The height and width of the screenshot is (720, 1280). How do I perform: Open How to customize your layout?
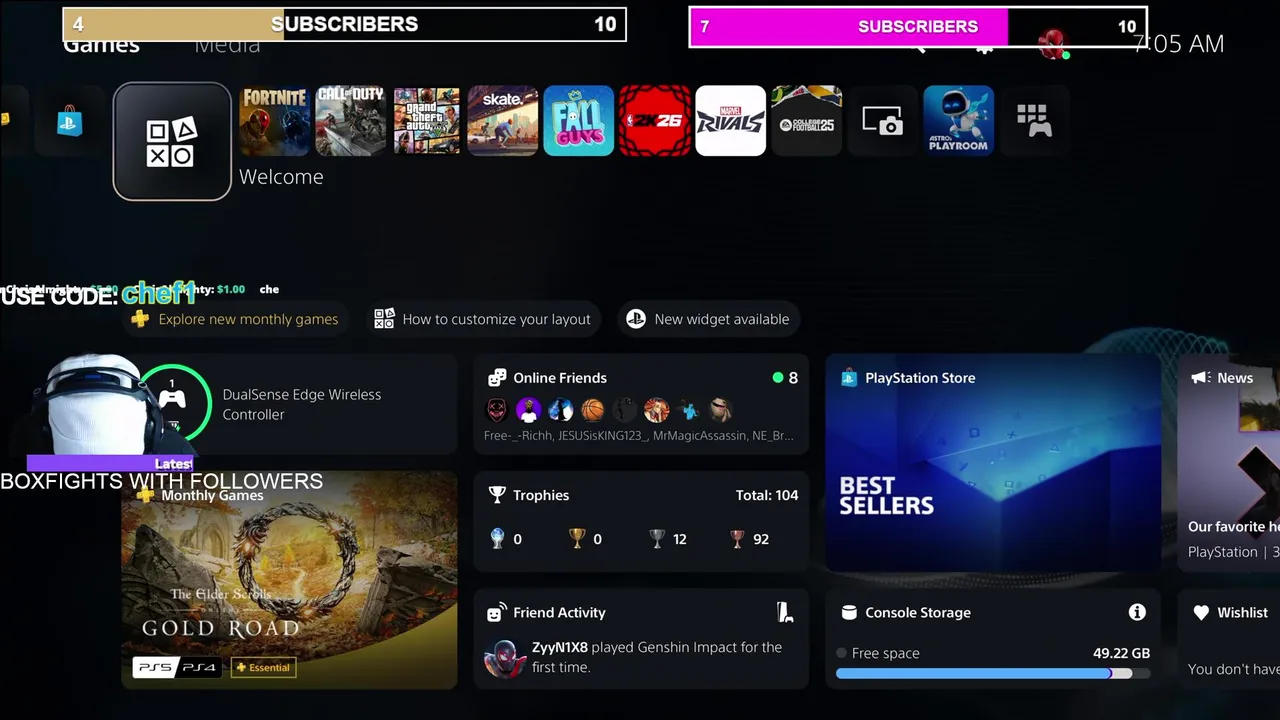click(482, 319)
